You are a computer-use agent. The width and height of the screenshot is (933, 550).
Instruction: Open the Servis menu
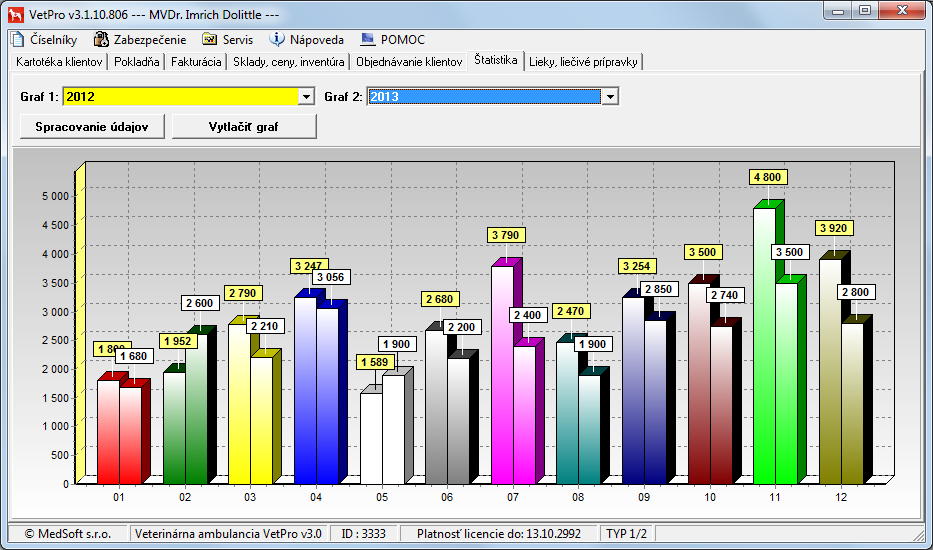click(238, 40)
